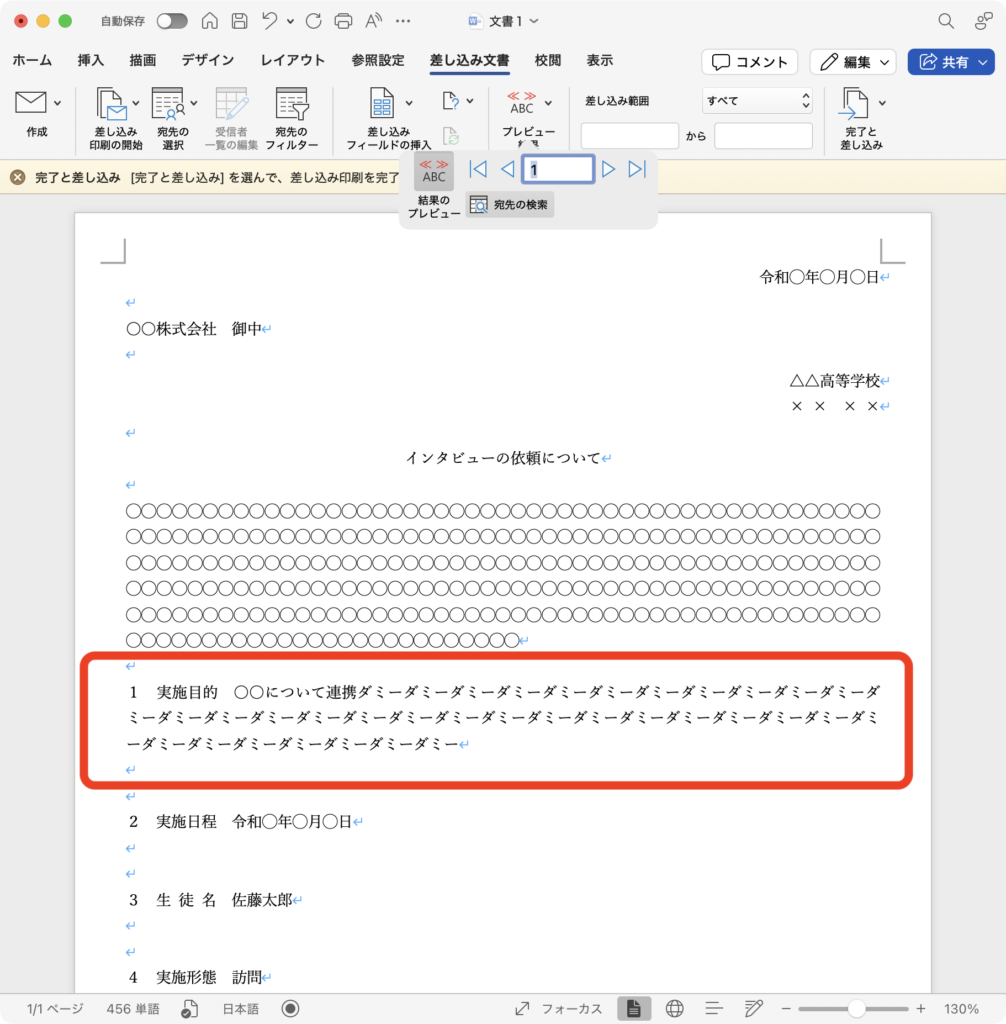Image resolution: width=1006 pixels, height=1024 pixels.
Task: Open the すべて merge range dropdown
Action: (x=758, y=101)
